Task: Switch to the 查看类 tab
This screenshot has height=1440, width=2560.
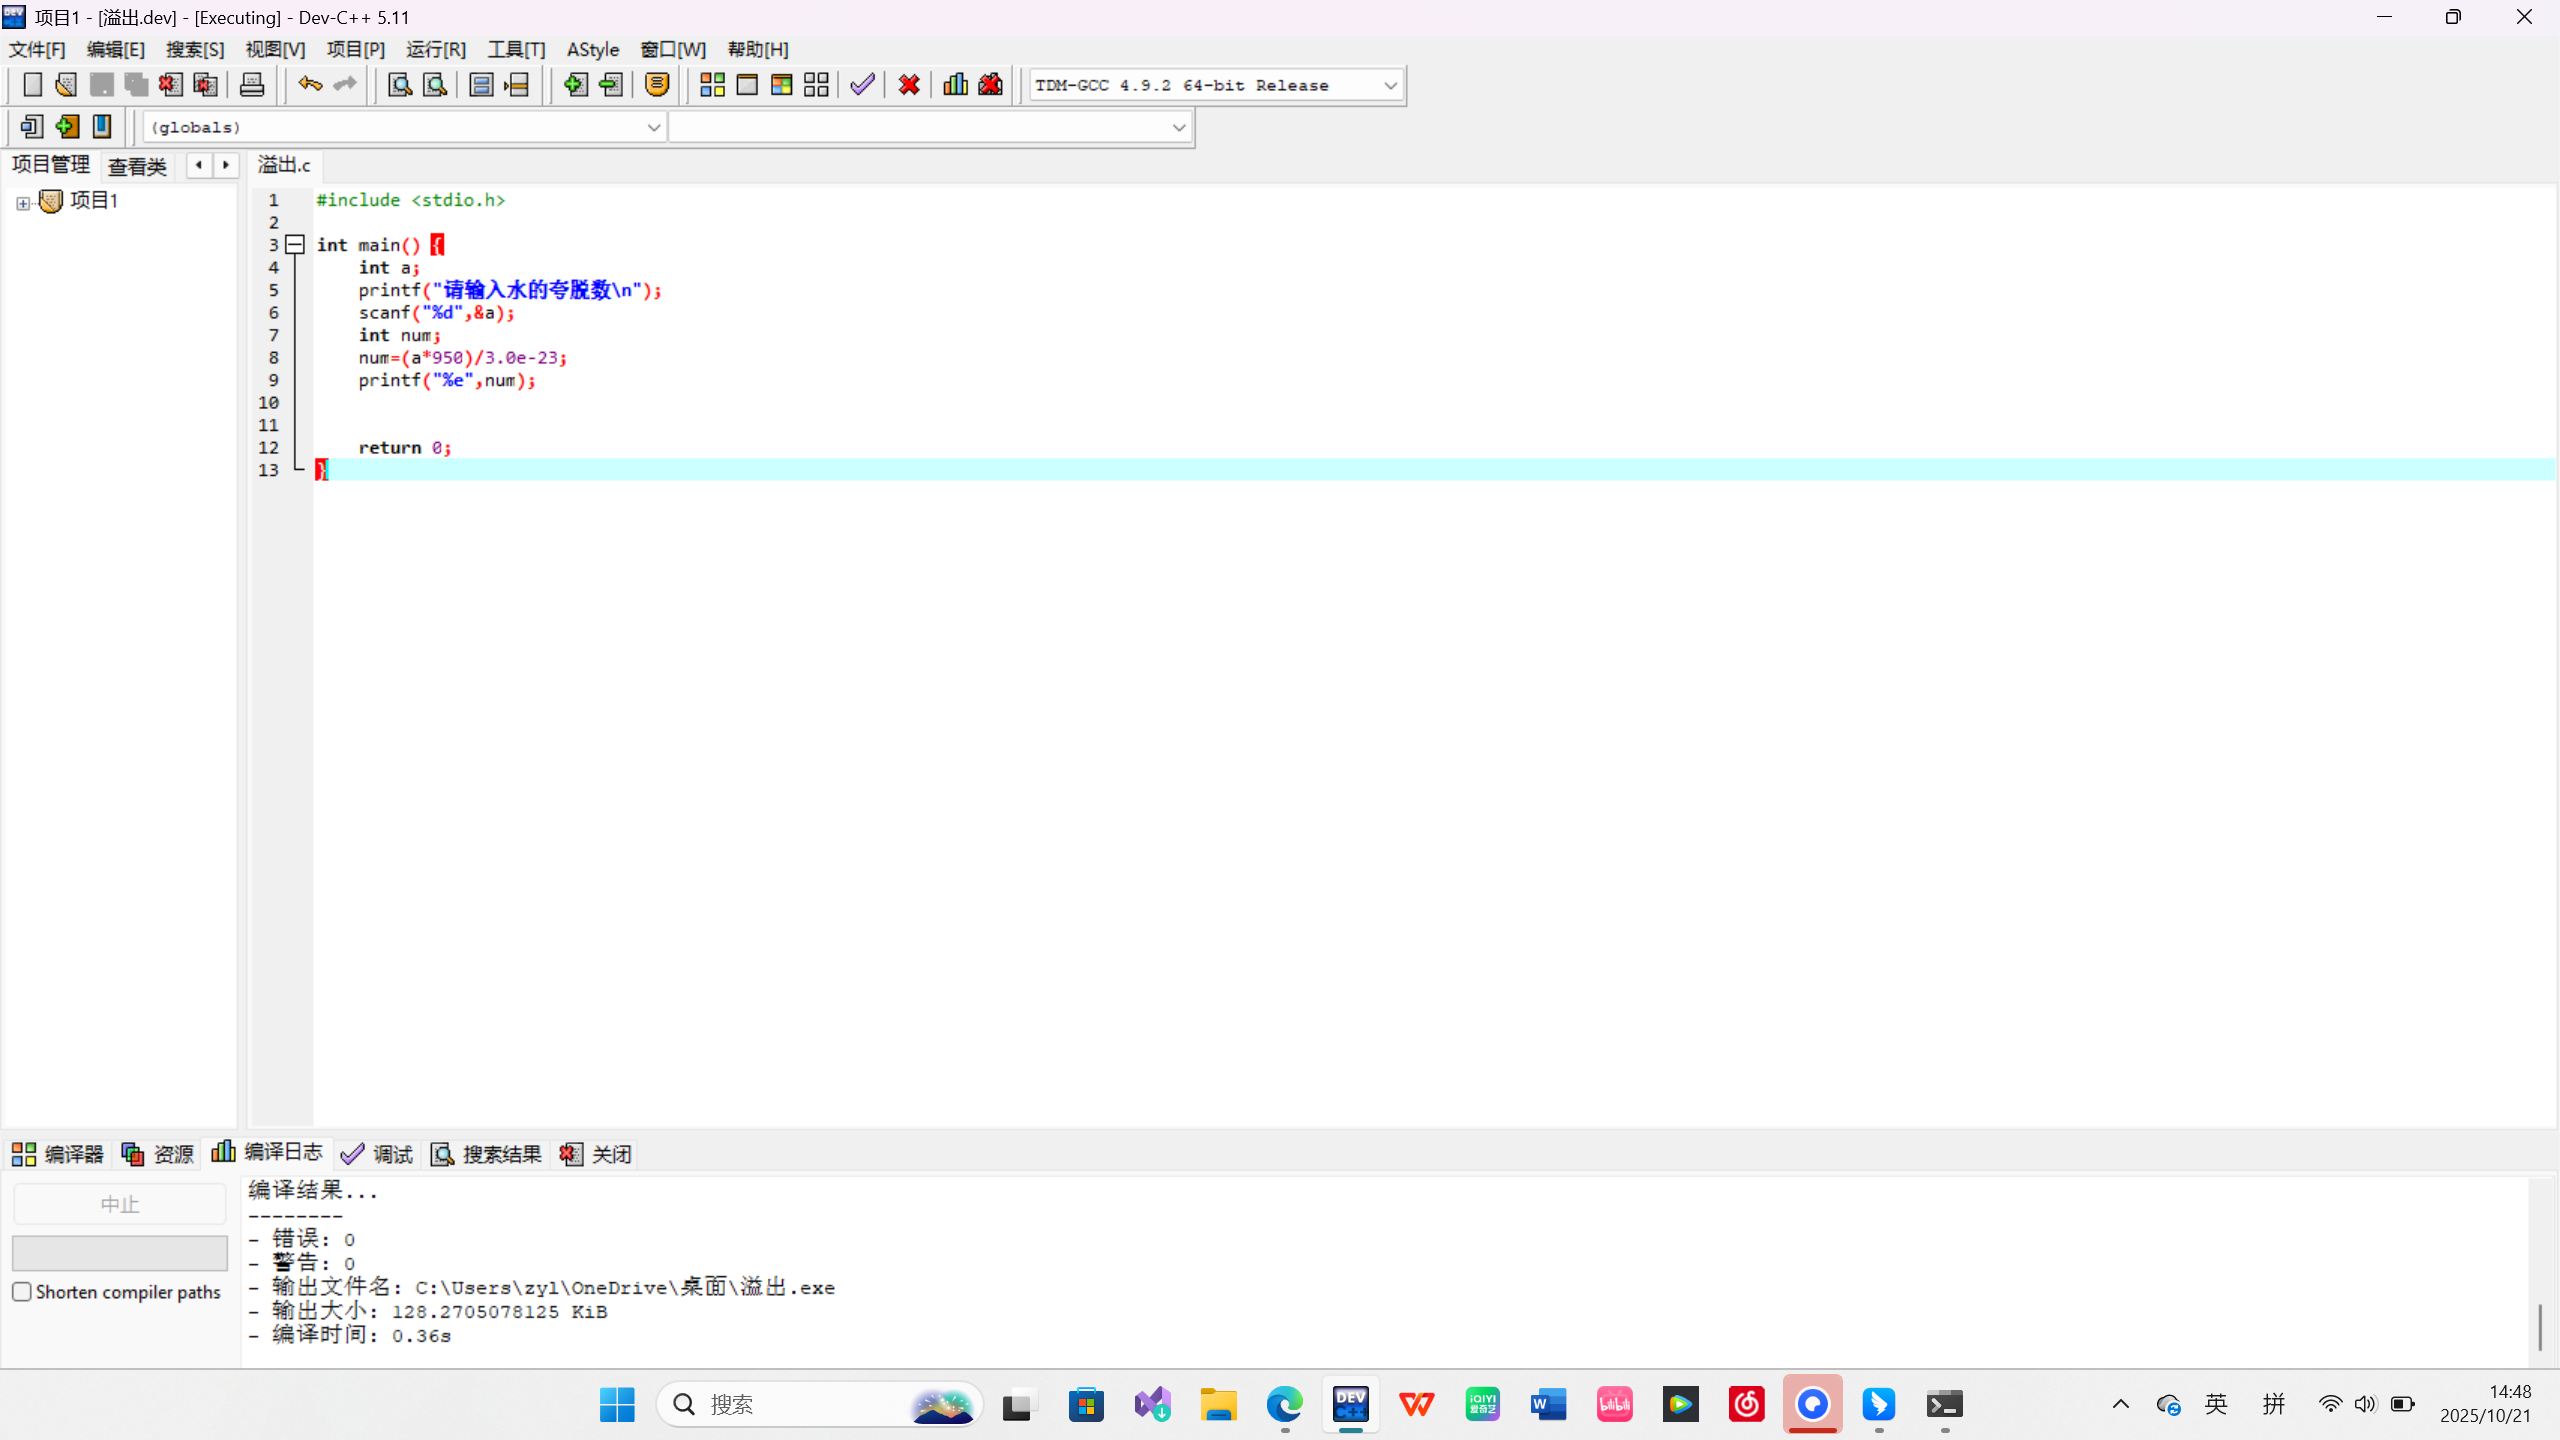Action: coord(137,166)
